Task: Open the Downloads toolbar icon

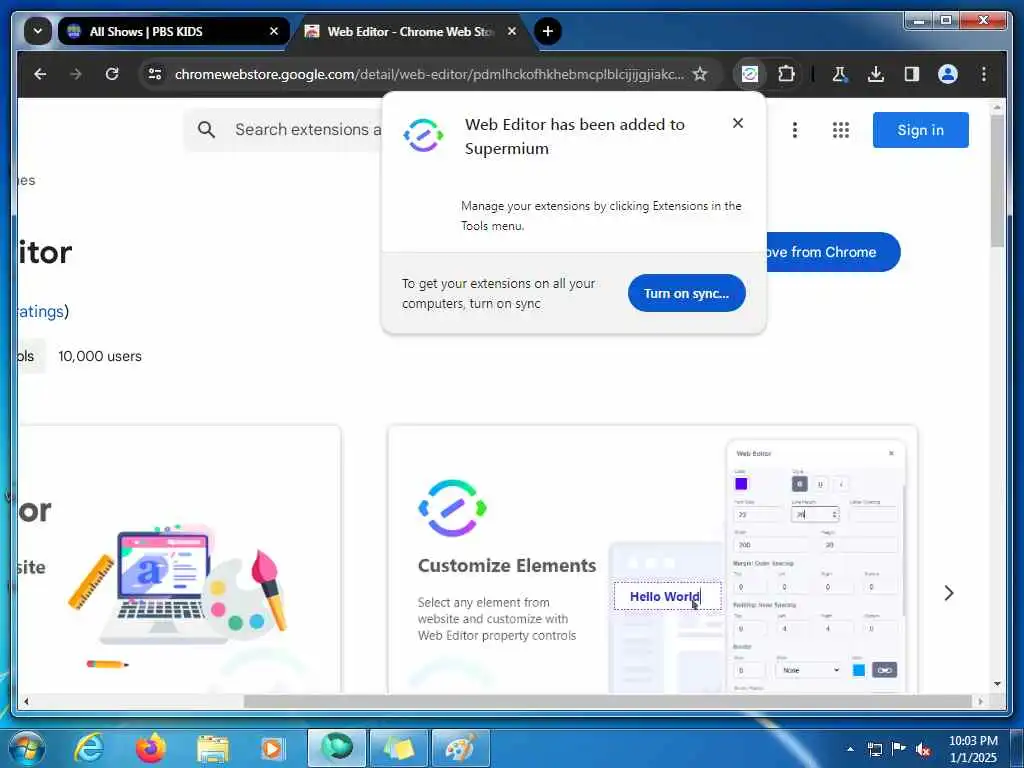Action: (876, 74)
